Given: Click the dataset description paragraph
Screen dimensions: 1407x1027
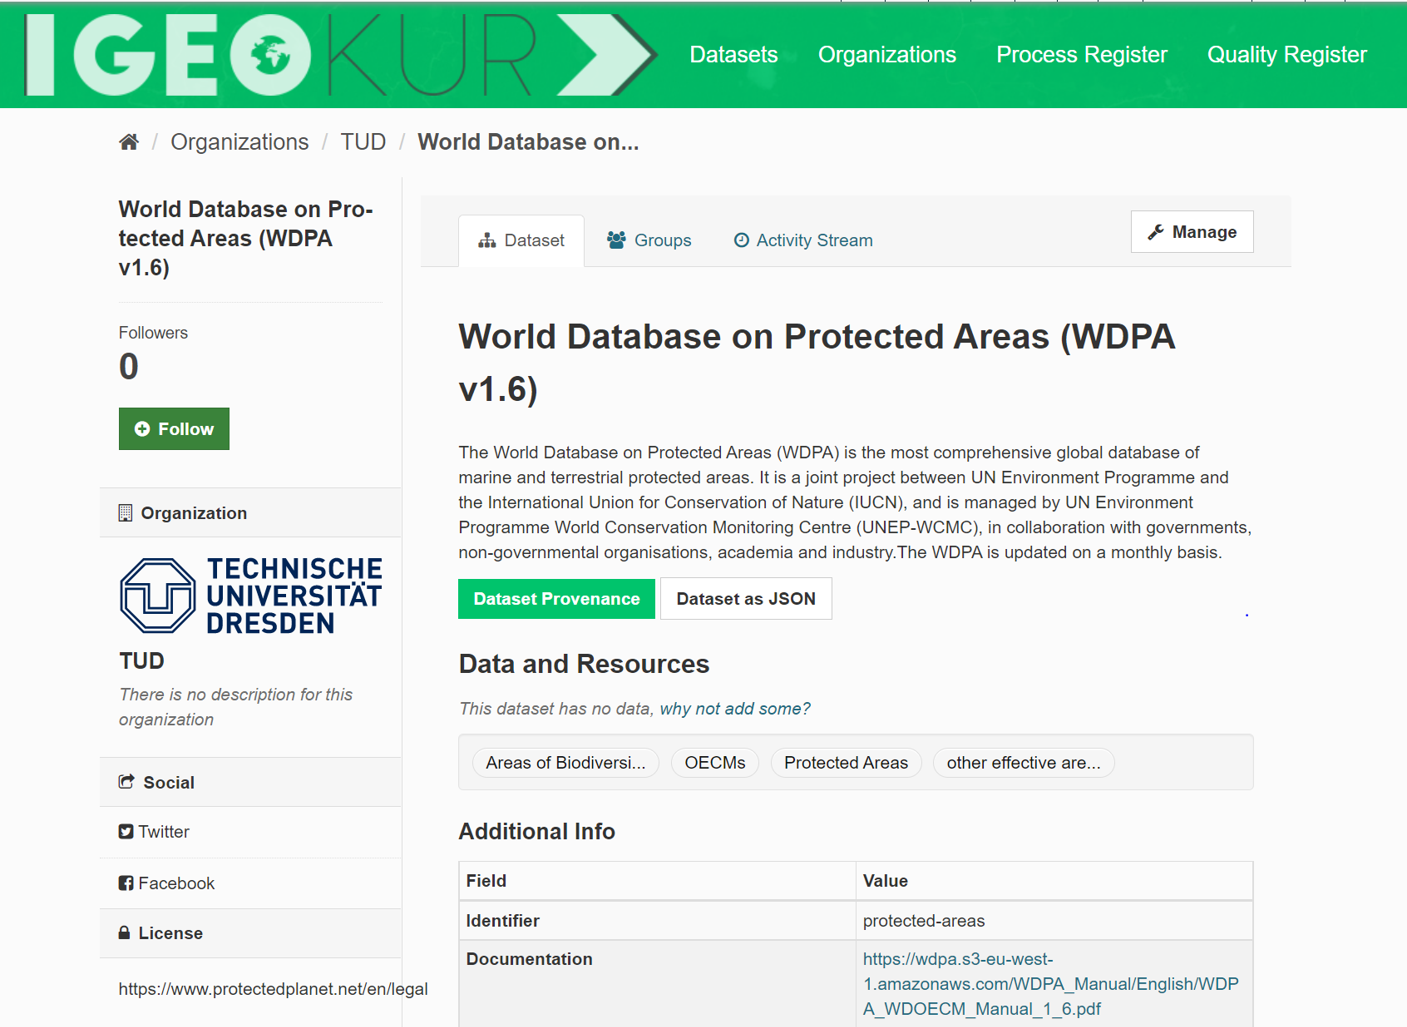Looking at the screenshot, I should point(855,502).
